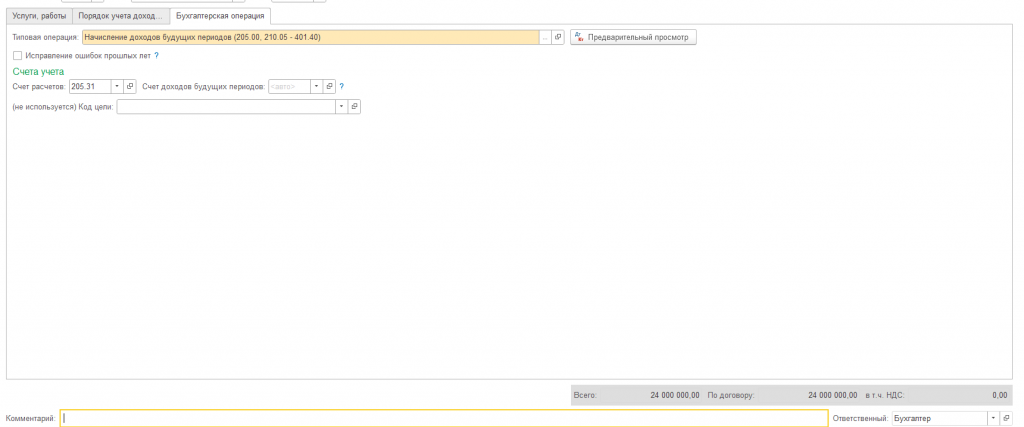The image size is (1024, 427).
Task: Click the Счет доходов будущих периодов field
Action: point(289,86)
